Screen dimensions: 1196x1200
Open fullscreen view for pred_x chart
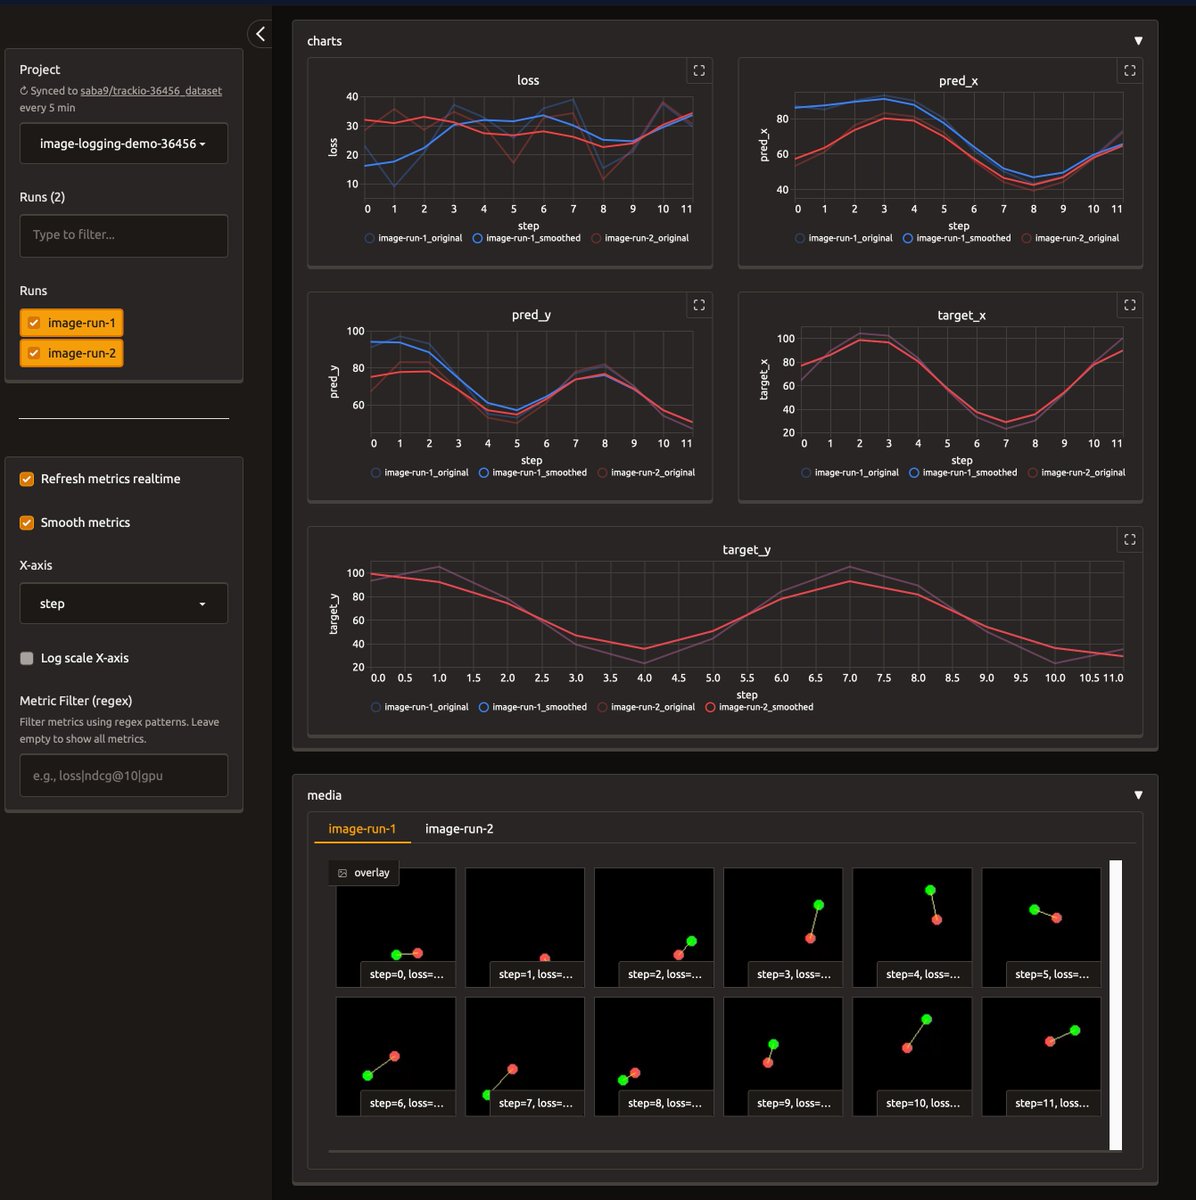point(1129,71)
